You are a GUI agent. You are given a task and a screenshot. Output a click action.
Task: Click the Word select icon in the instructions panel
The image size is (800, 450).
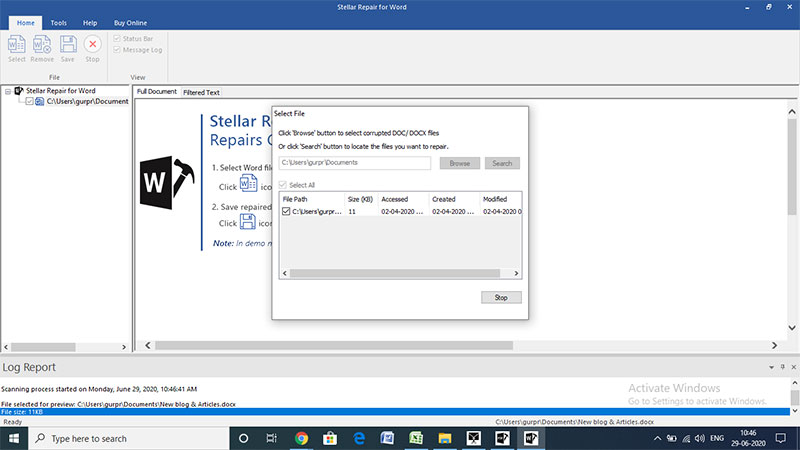pos(248,183)
